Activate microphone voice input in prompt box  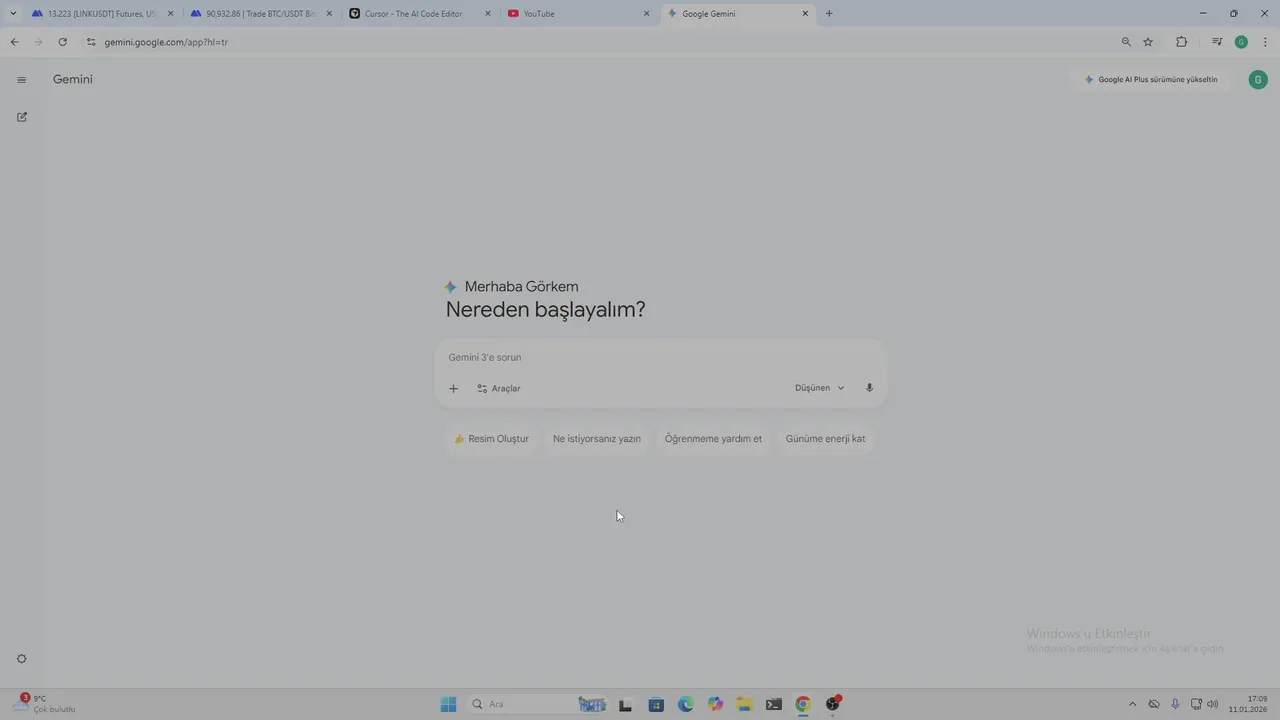tap(869, 388)
